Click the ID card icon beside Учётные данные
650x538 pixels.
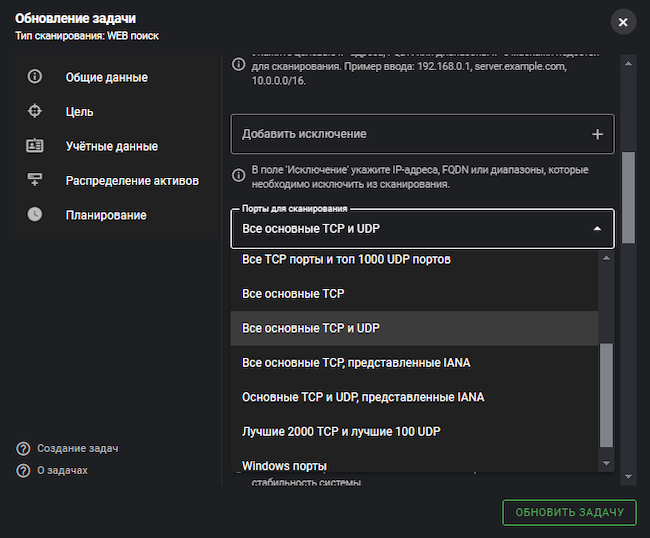coord(35,146)
